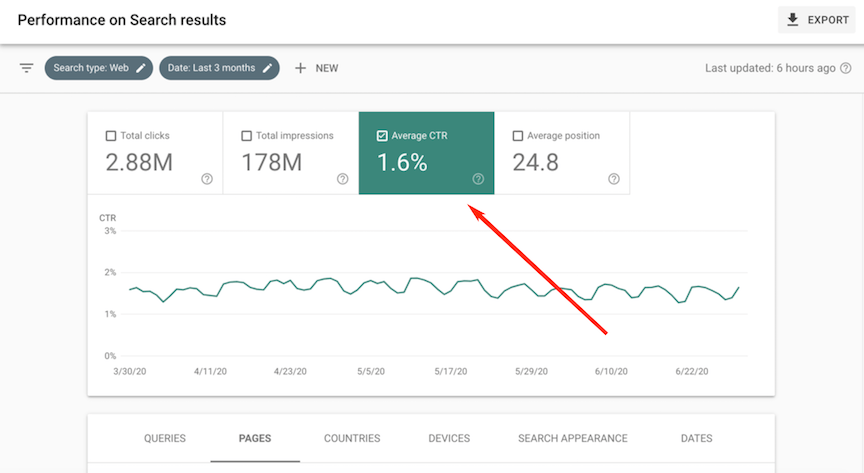The height and width of the screenshot is (473, 864).
Task: Click the pencil icon on Search type chip
Action: [x=141, y=68]
